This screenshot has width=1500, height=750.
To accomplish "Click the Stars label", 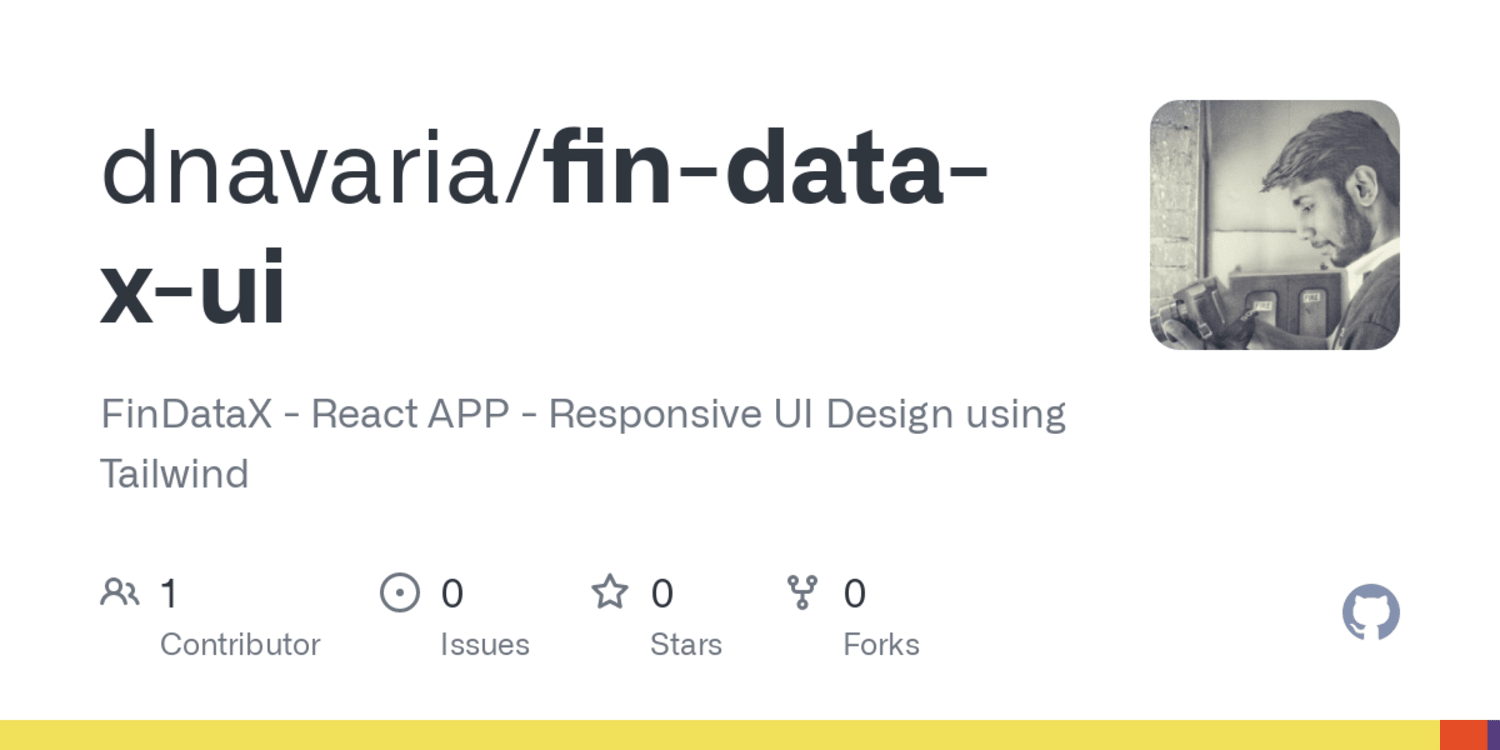I will 686,645.
